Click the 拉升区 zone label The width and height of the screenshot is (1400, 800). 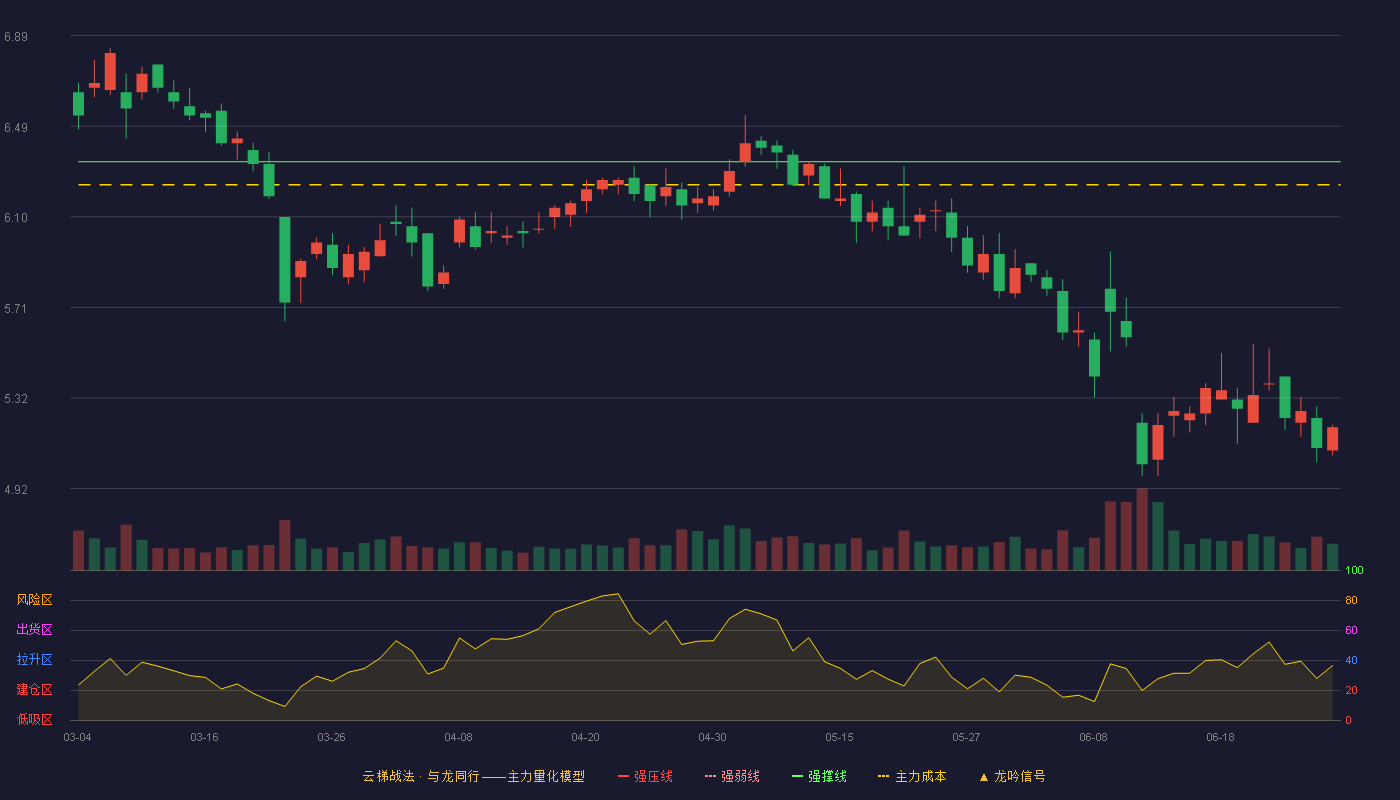tap(35, 660)
